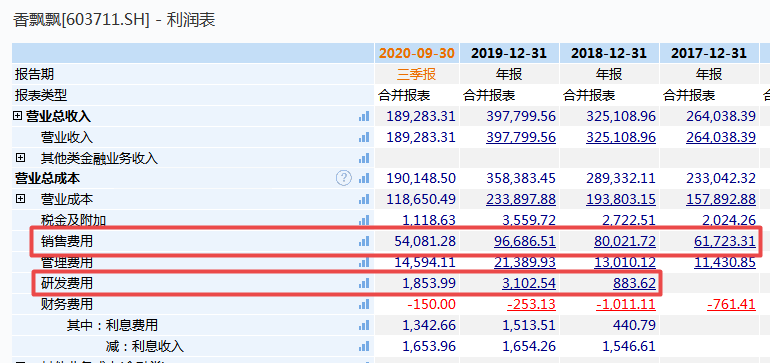770x363 pixels.
Task: Open chart icon for 减：利息收入 row
Action: click(364, 346)
